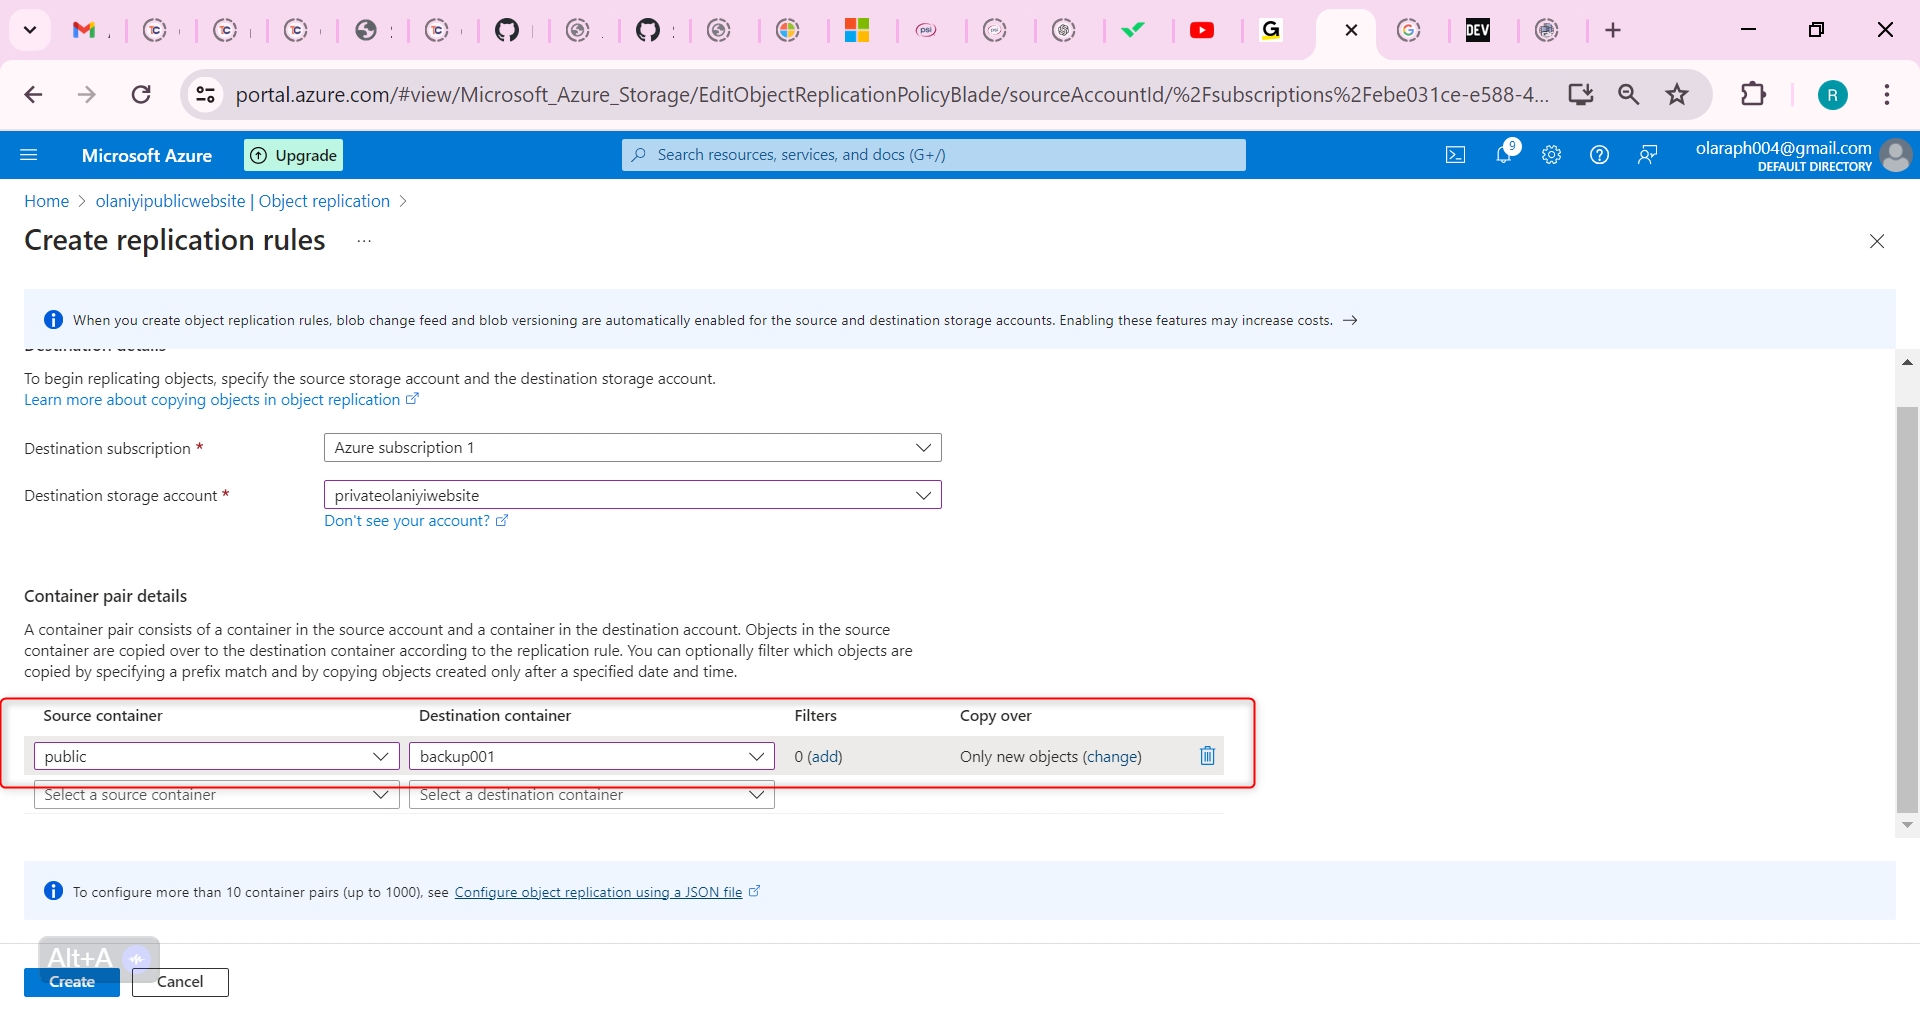Click the Create button
Viewport: 1920px width, 1020px height.
(x=72, y=982)
